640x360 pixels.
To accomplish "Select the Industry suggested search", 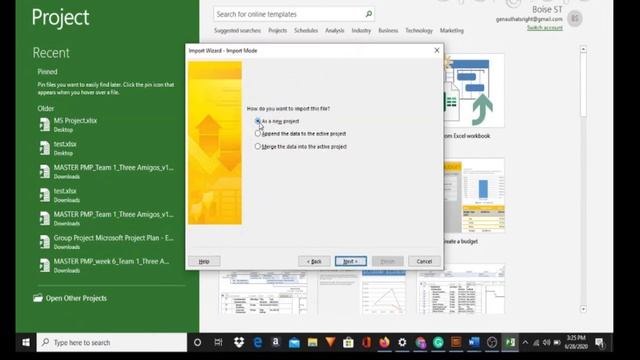I will tap(361, 31).
